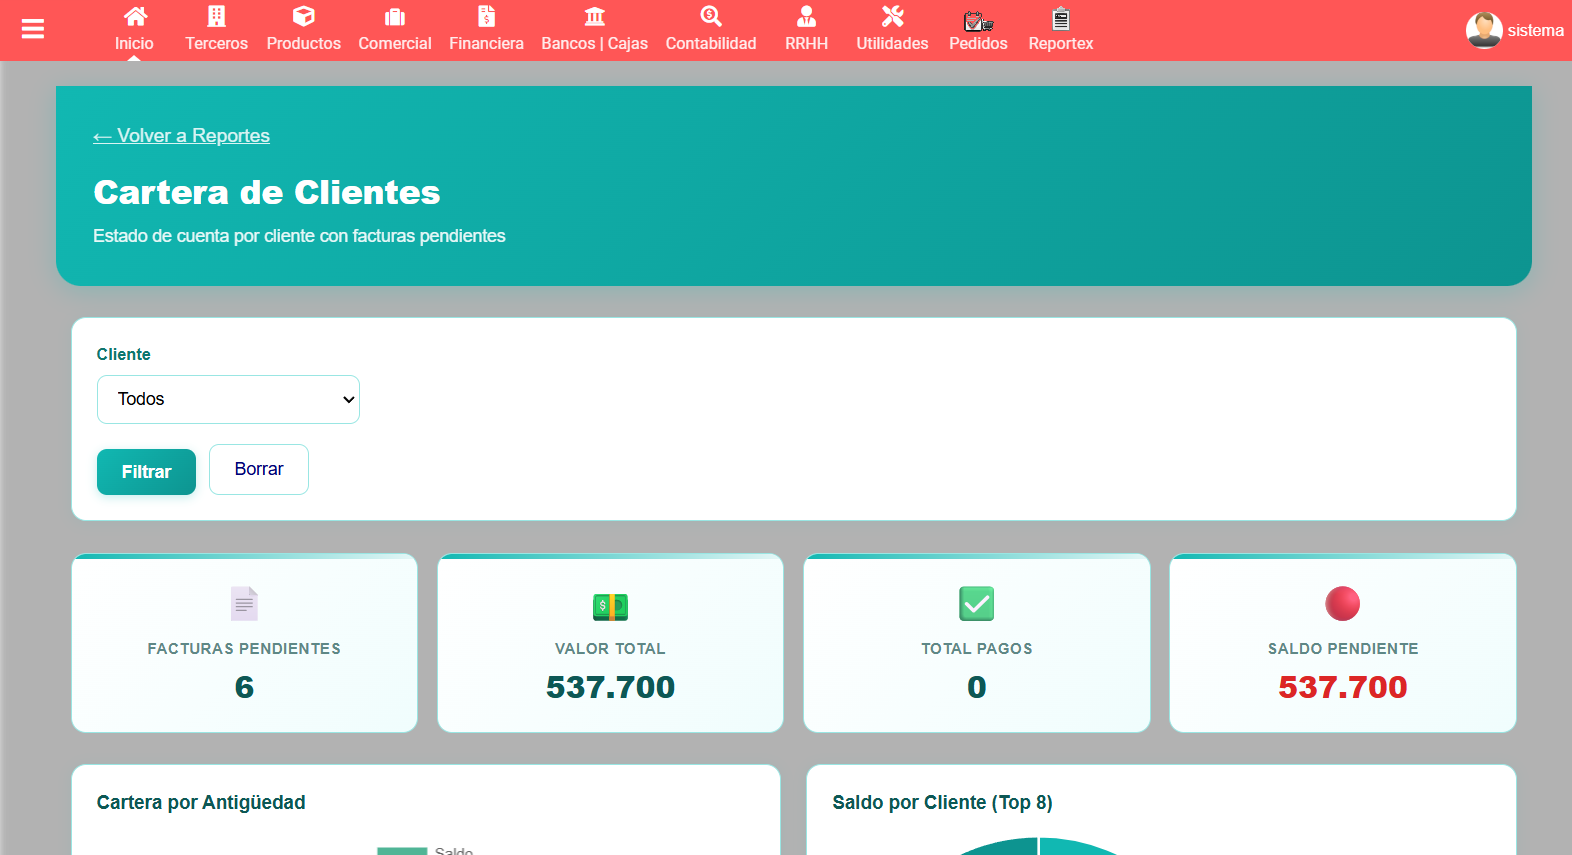Click the Productos box icon

(x=304, y=16)
